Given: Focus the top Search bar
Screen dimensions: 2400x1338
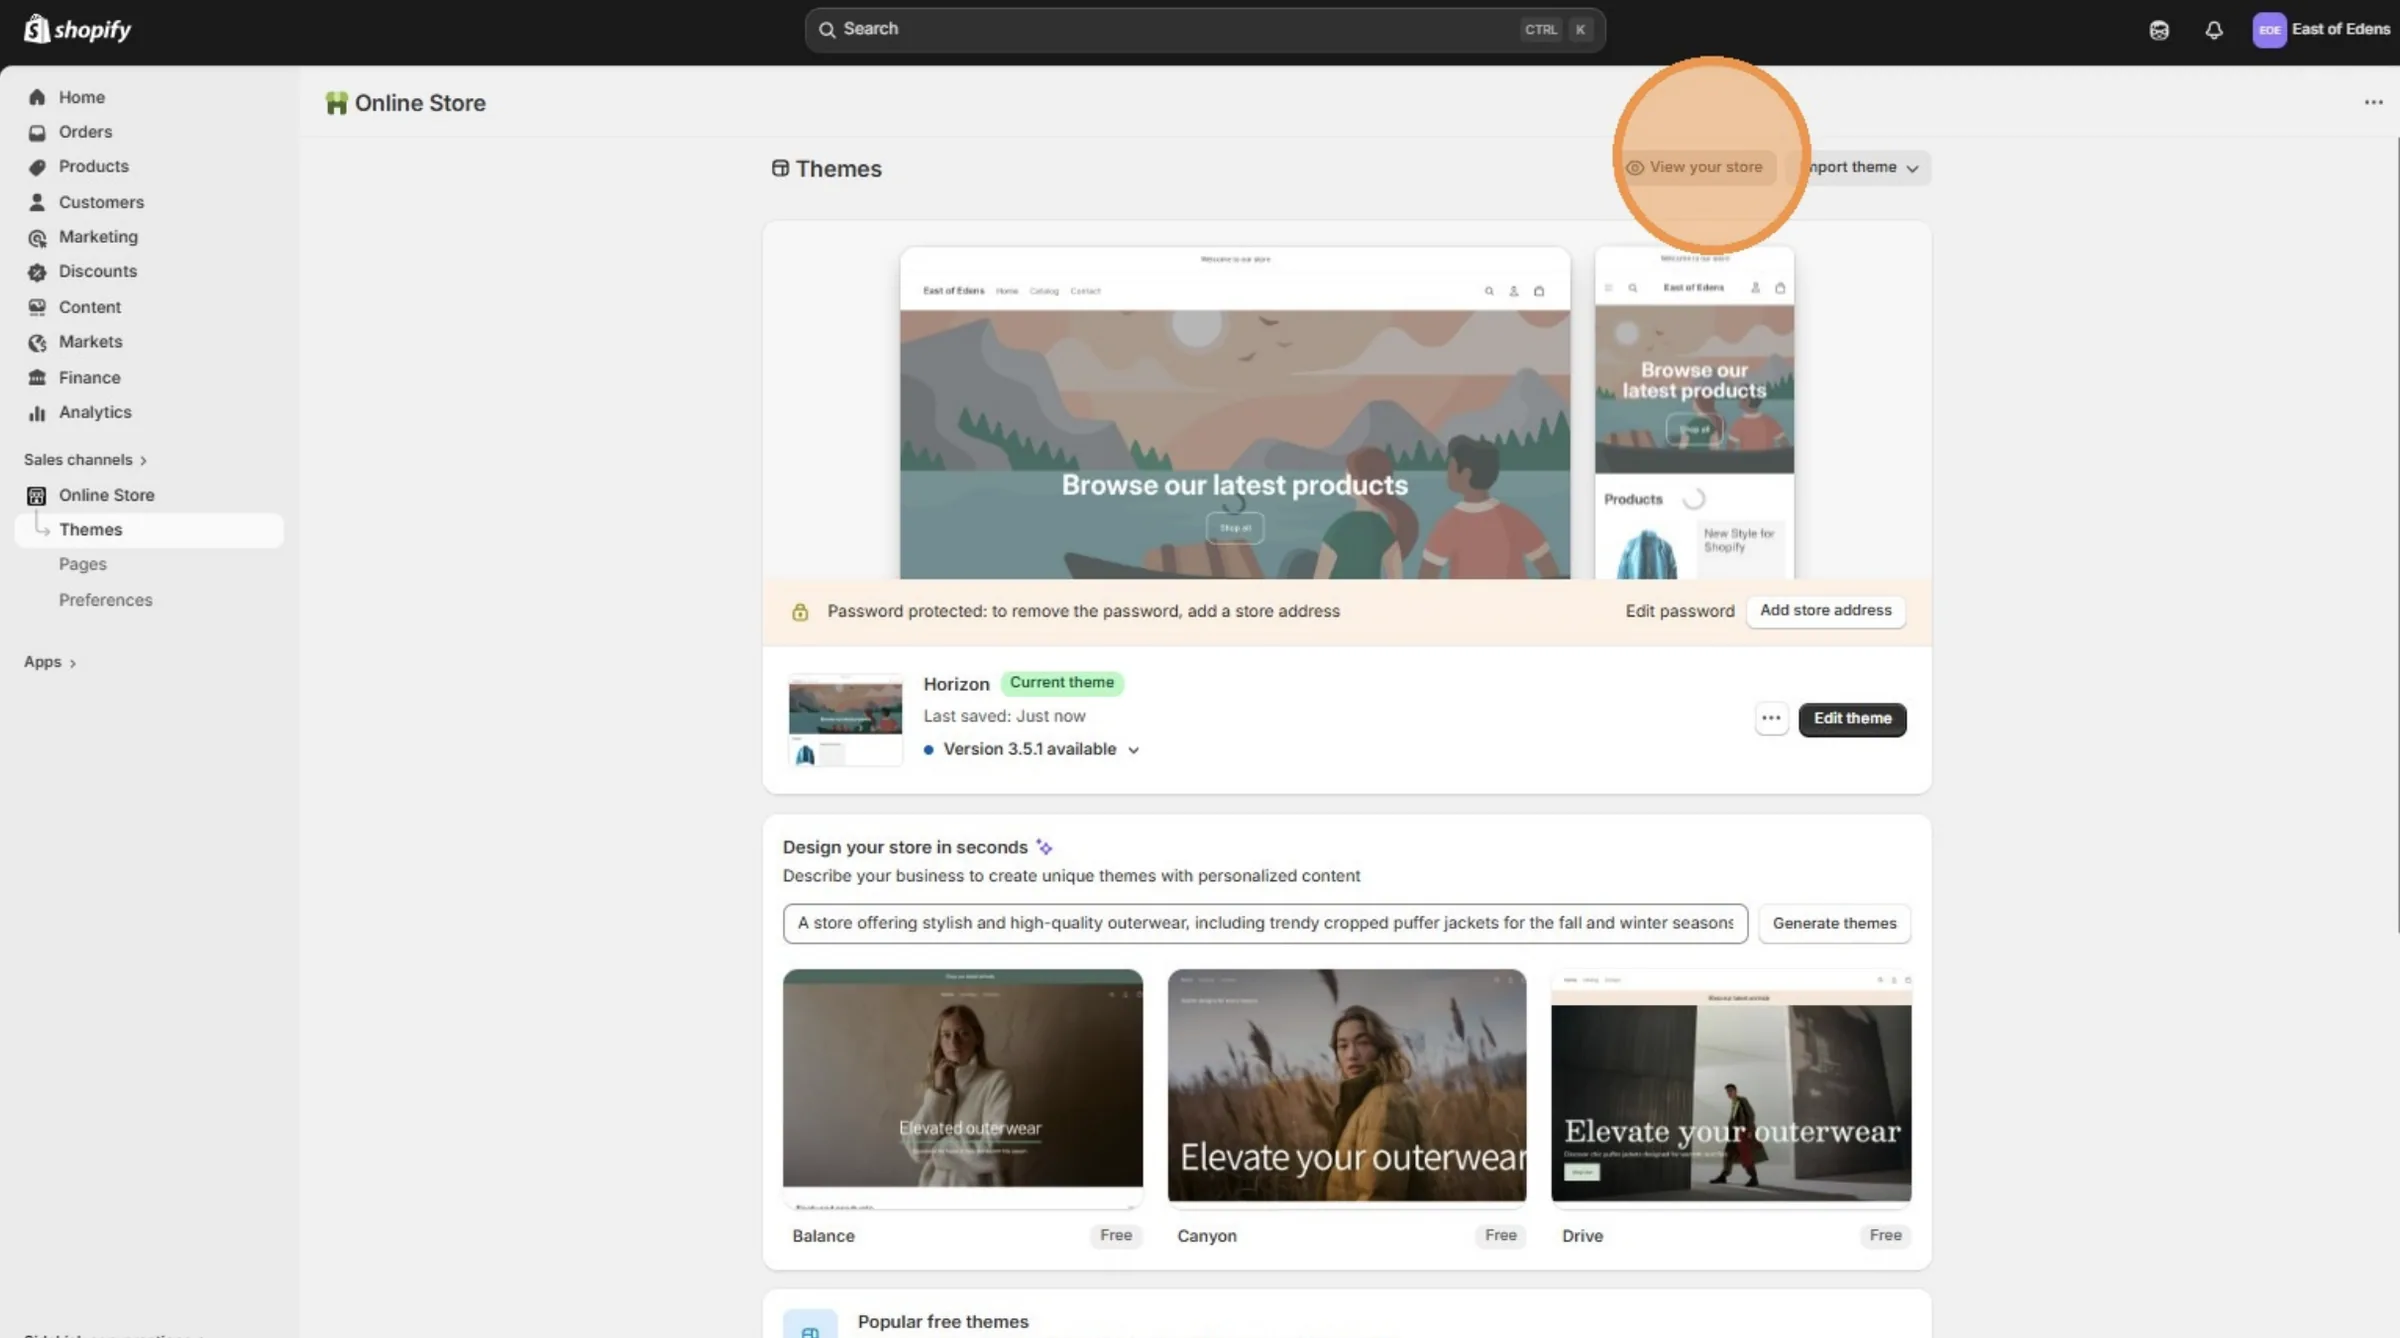Looking at the screenshot, I should [1205, 30].
